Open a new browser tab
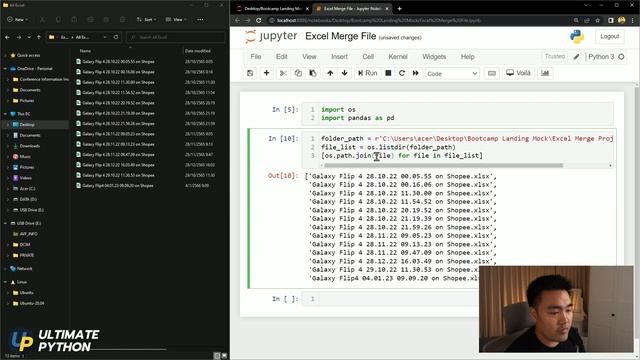Screen dimensions: 640x360 coord(400,9)
